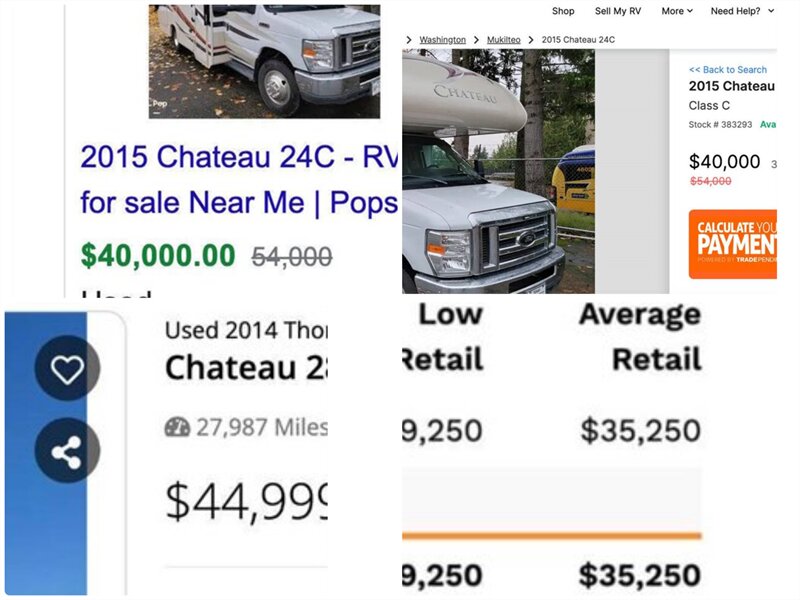
Task: Go to Washington breadcrumb link
Action: click(x=442, y=39)
